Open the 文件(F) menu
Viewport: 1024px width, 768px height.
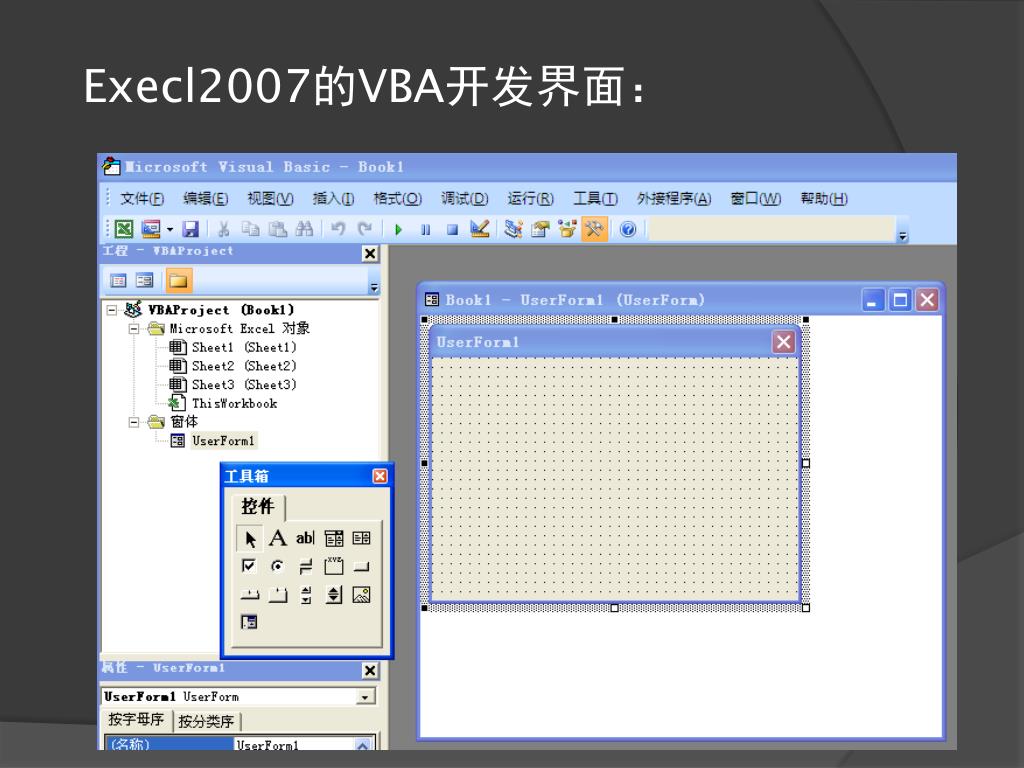point(142,198)
